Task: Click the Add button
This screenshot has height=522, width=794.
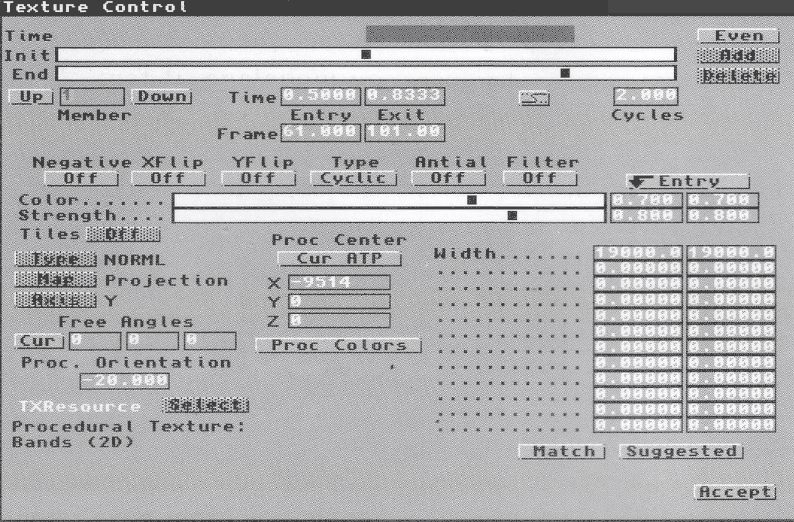Action: click(738, 55)
